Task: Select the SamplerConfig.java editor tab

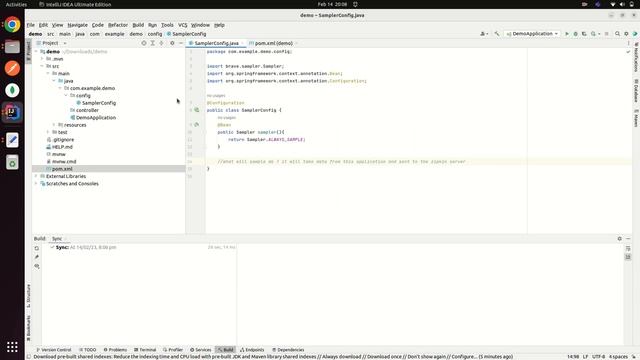Action: click(x=216, y=43)
